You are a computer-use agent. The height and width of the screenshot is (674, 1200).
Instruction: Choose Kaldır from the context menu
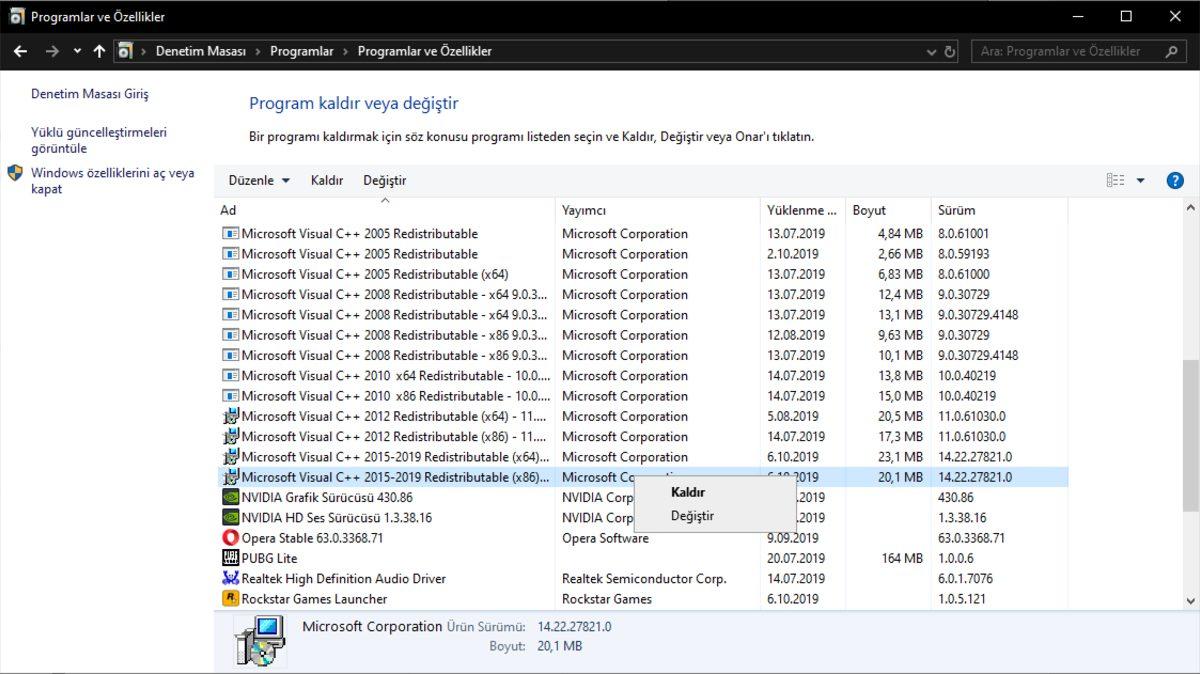coord(688,493)
